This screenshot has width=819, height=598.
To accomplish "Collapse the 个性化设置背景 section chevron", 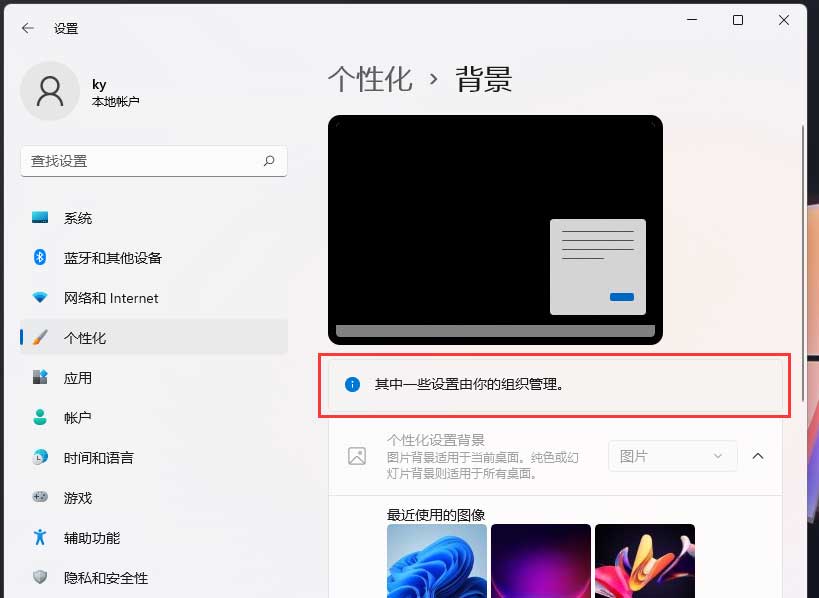I will point(757,456).
